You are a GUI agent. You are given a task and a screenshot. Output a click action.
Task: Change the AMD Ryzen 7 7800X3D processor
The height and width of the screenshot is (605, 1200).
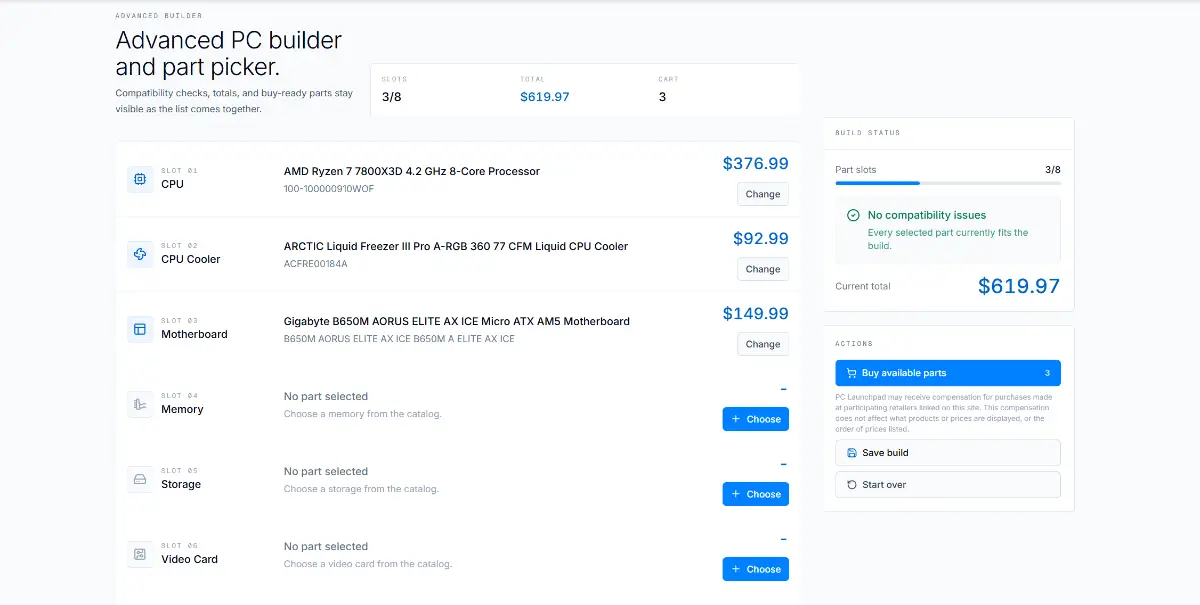point(763,194)
